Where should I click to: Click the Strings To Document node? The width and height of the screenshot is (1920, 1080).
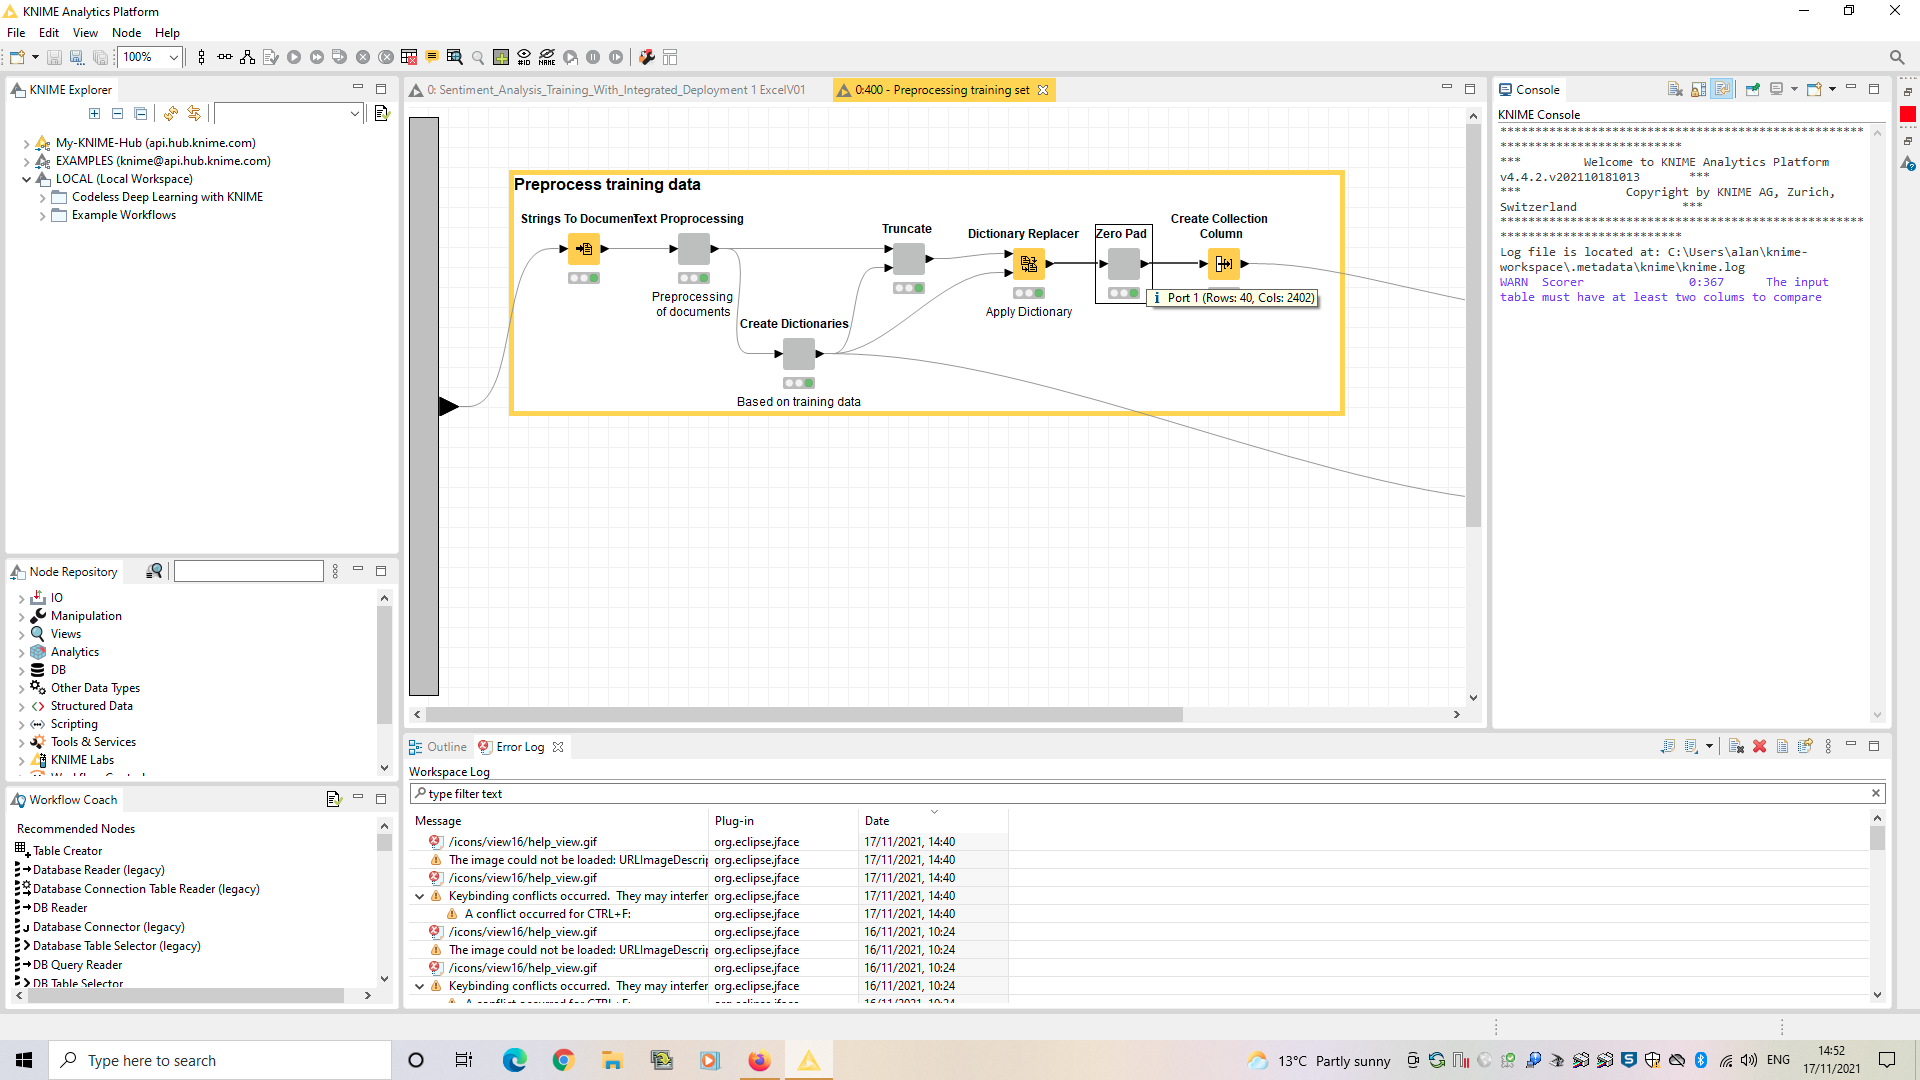point(584,248)
